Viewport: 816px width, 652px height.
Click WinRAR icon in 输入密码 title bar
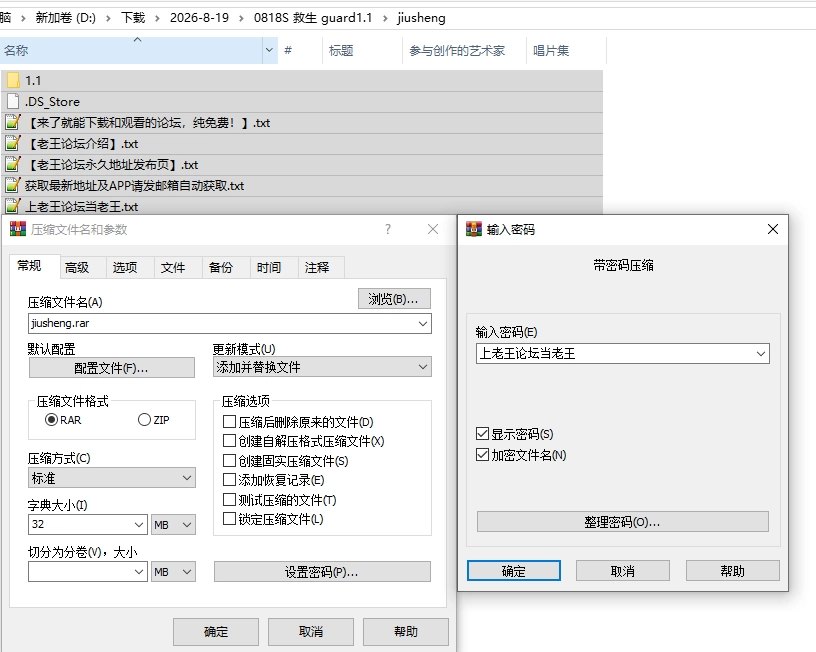(474, 229)
